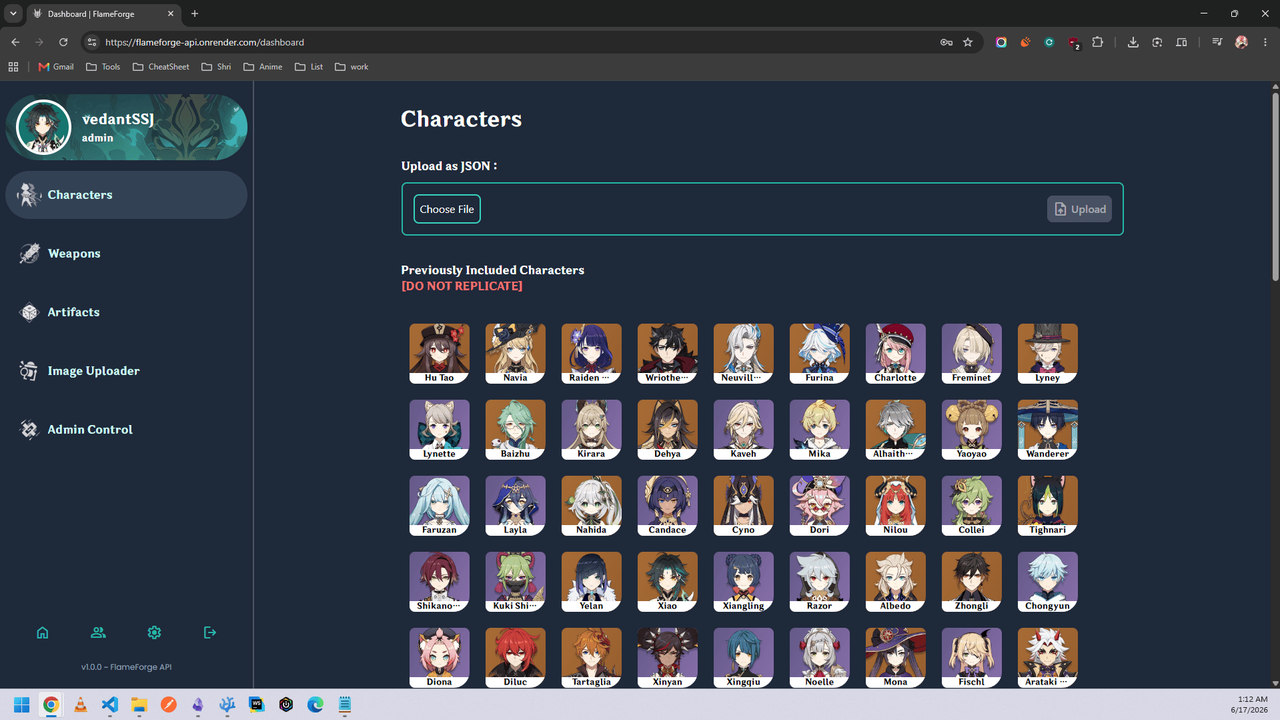This screenshot has height=720, width=1280.
Task: Open the Chrome extensions puzzle icon
Action: click(x=1098, y=42)
